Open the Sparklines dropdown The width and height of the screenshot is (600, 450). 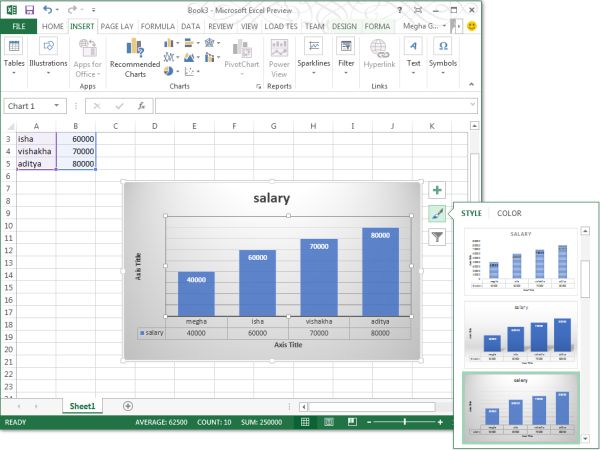tap(313, 57)
